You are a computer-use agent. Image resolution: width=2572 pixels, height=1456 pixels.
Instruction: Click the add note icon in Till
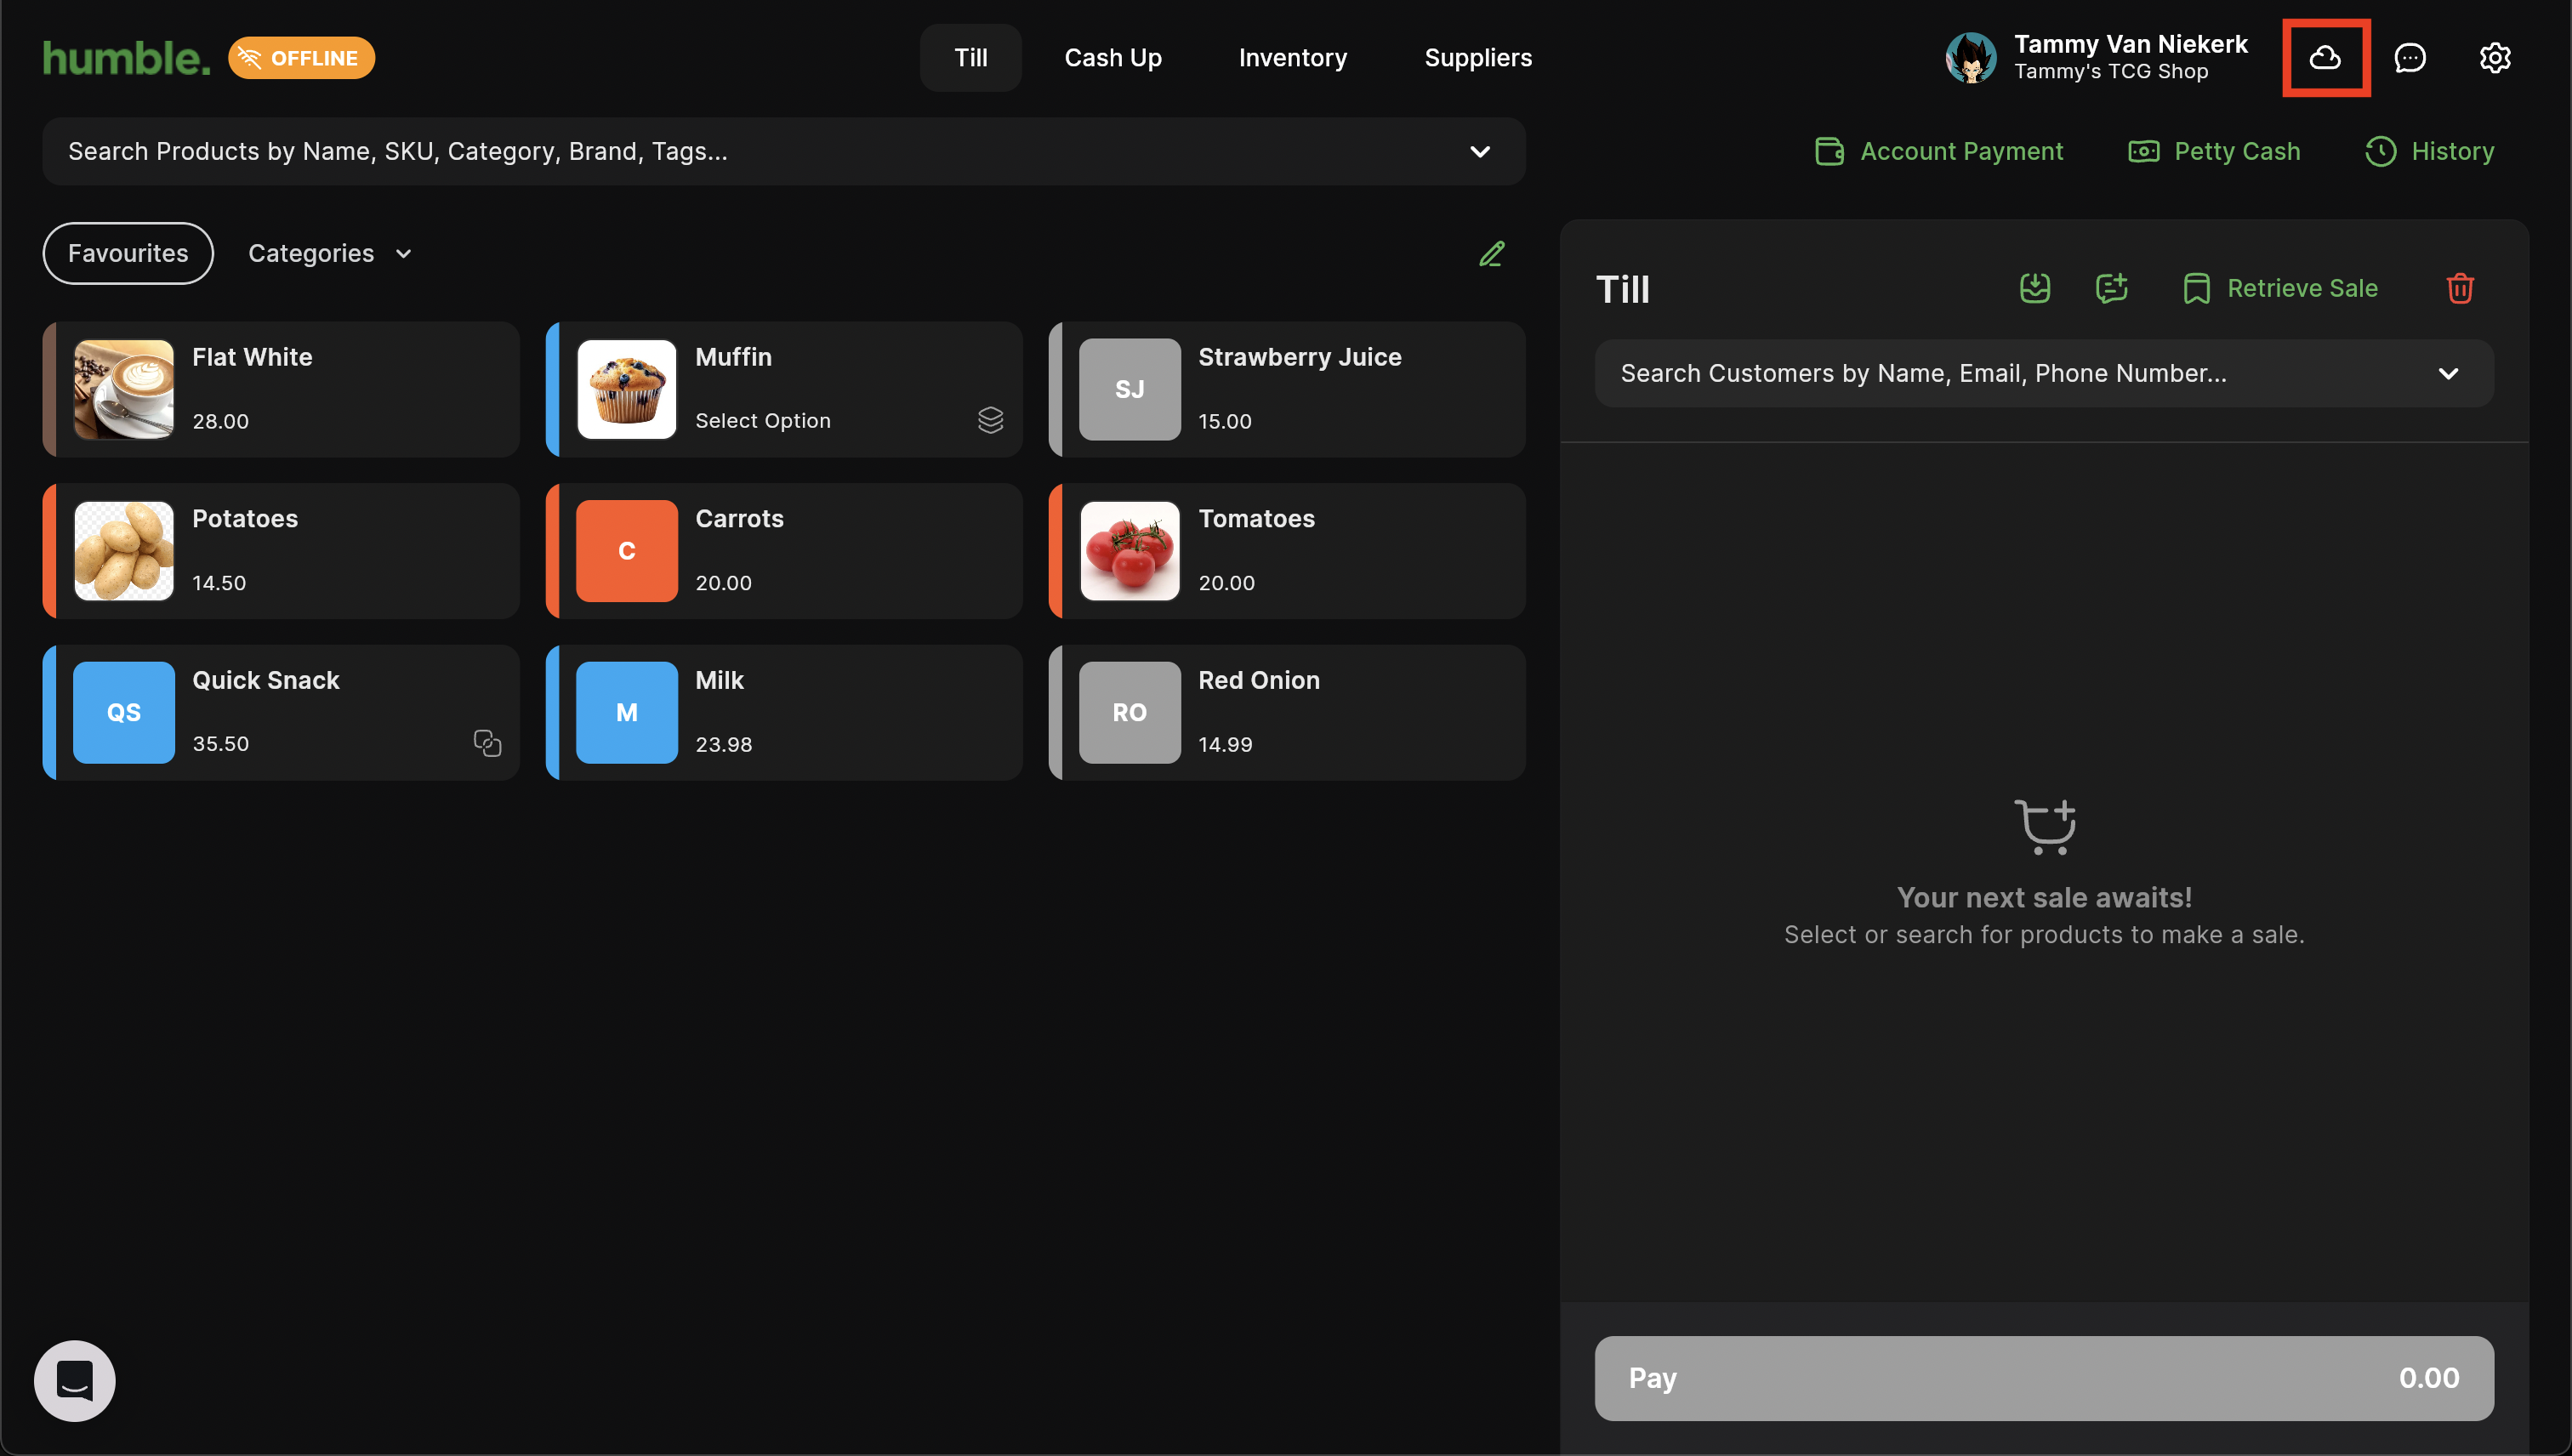[x=2111, y=288]
